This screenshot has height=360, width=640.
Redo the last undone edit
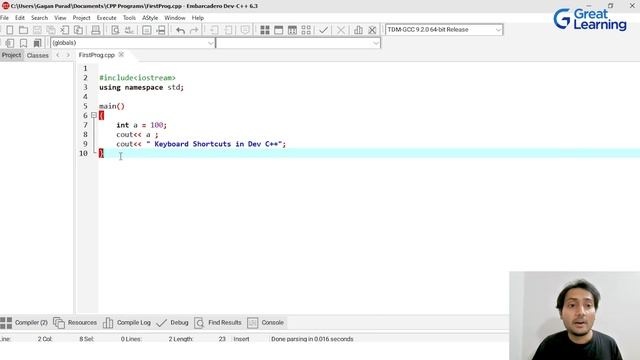194,30
